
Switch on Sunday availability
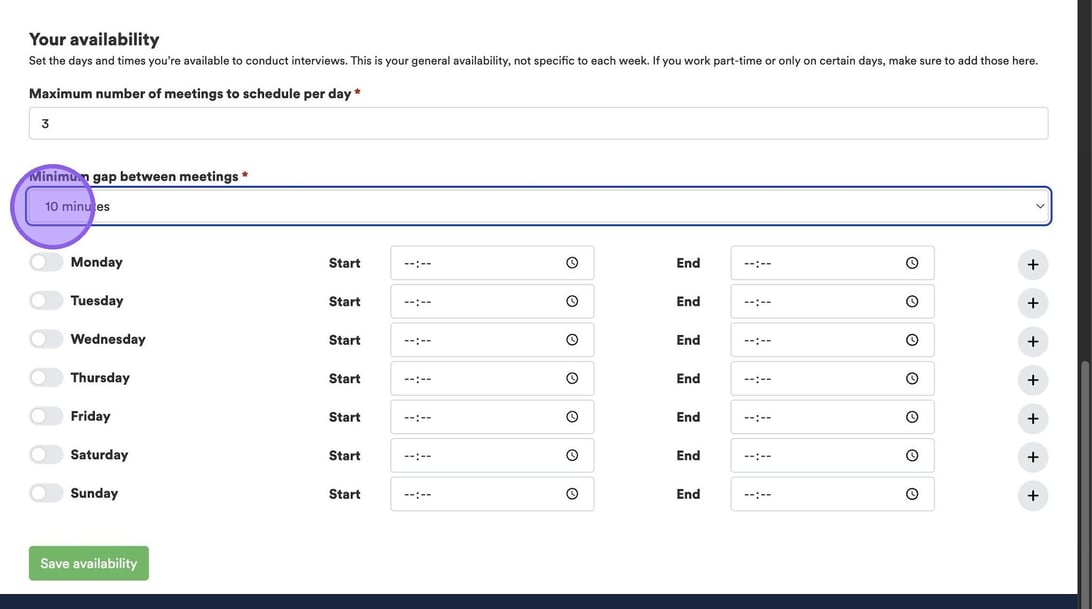(46, 493)
